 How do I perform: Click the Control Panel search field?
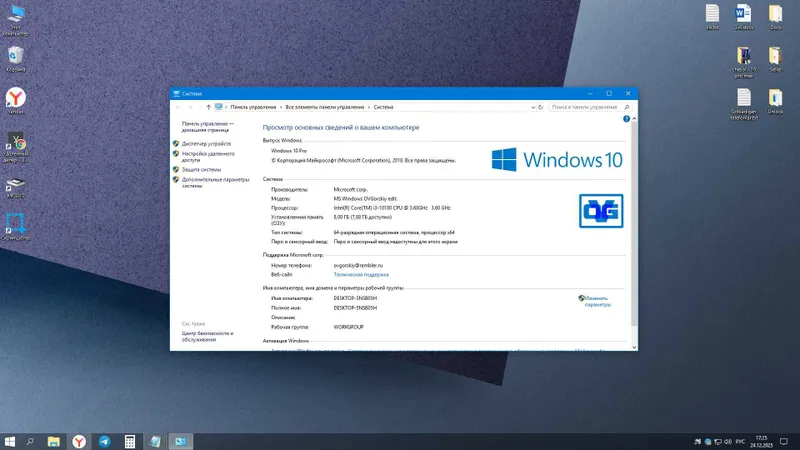tap(586, 107)
